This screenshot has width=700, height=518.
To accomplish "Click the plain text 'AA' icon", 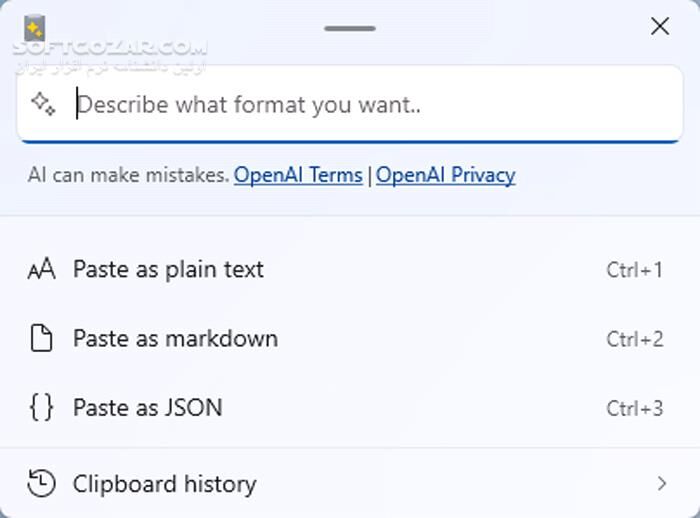I will (x=41, y=270).
